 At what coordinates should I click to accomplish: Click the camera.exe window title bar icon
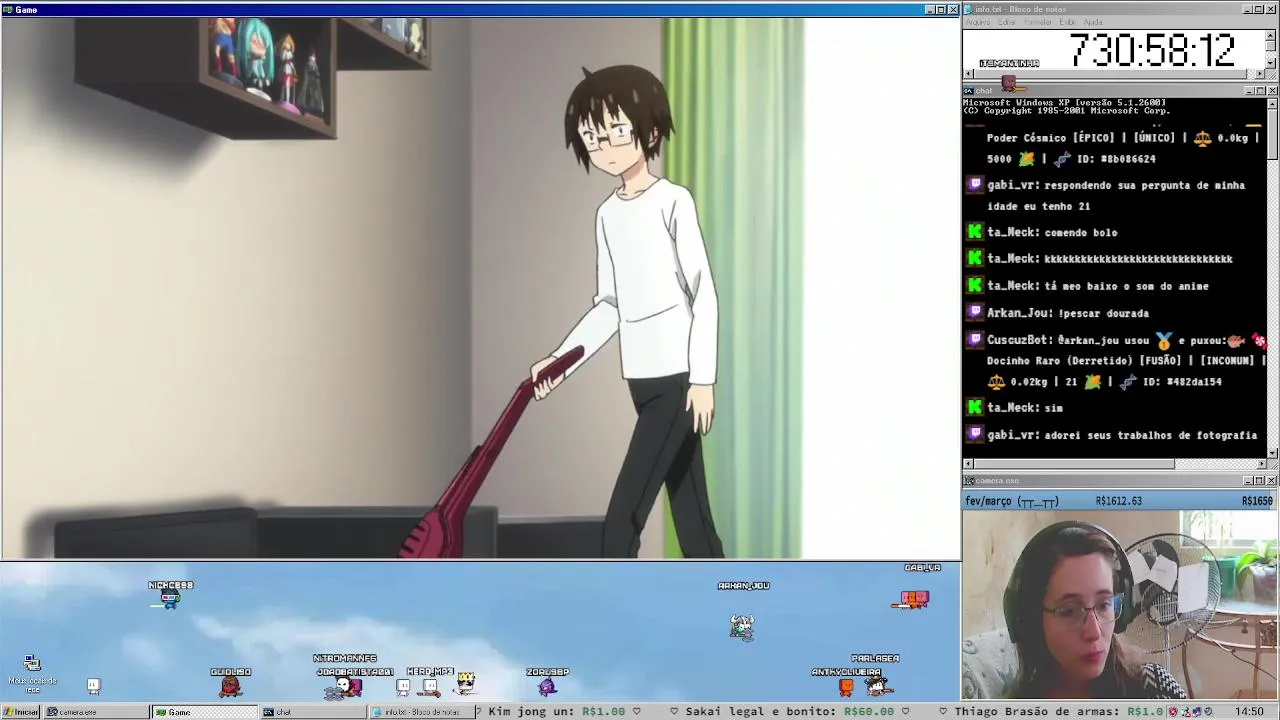coord(969,481)
